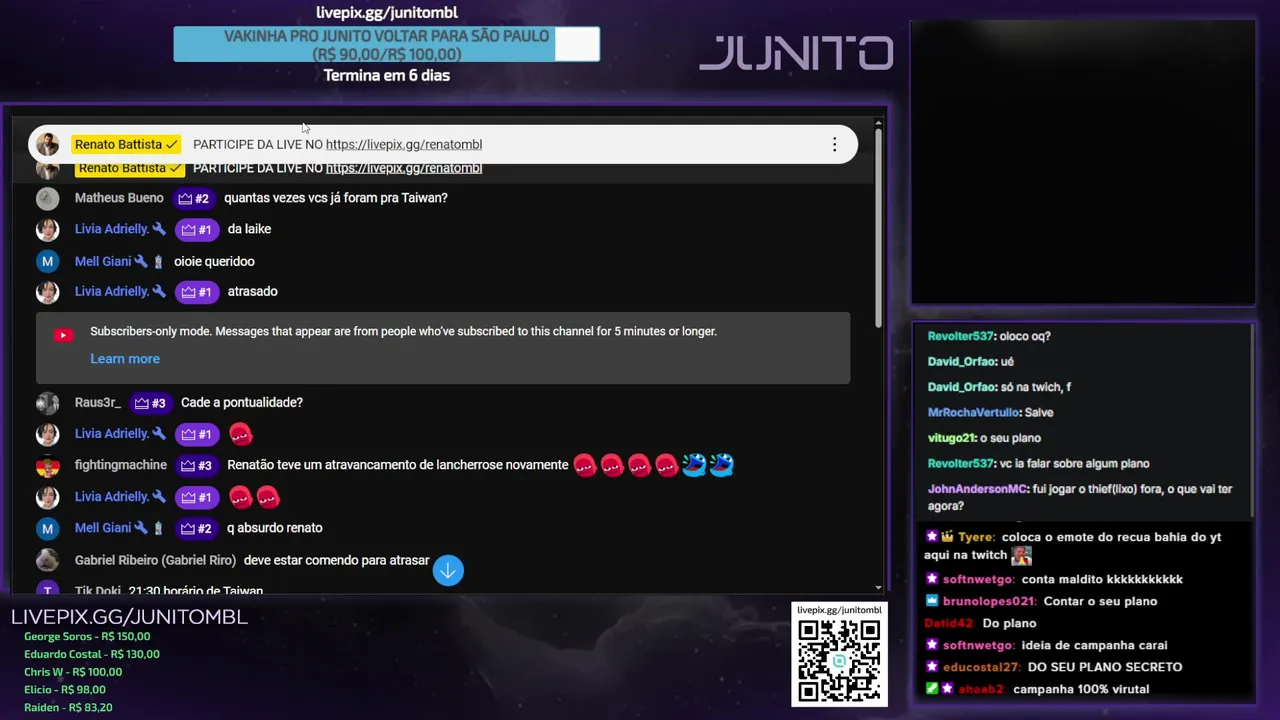The height and width of the screenshot is (720, 1280).
Task: Click Tyere's username in lower chat
Action: tap(975, 537)
